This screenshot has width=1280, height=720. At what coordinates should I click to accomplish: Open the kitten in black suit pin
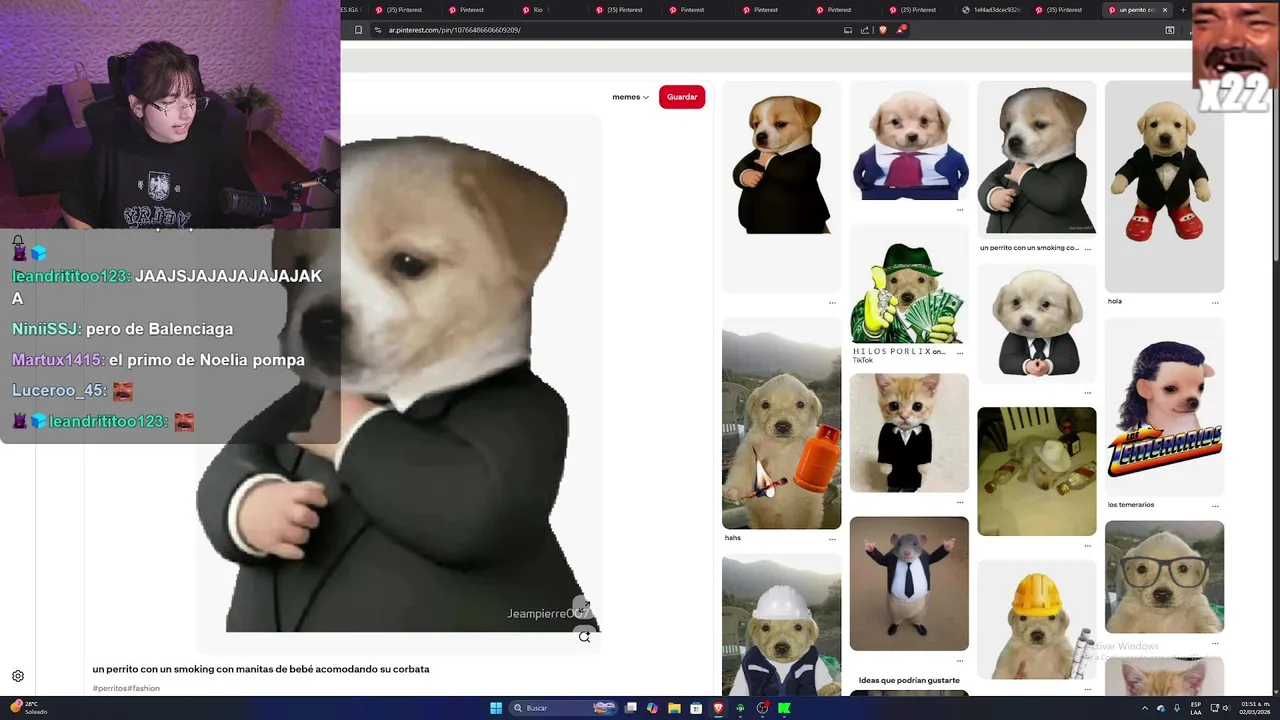pos(909,433)
